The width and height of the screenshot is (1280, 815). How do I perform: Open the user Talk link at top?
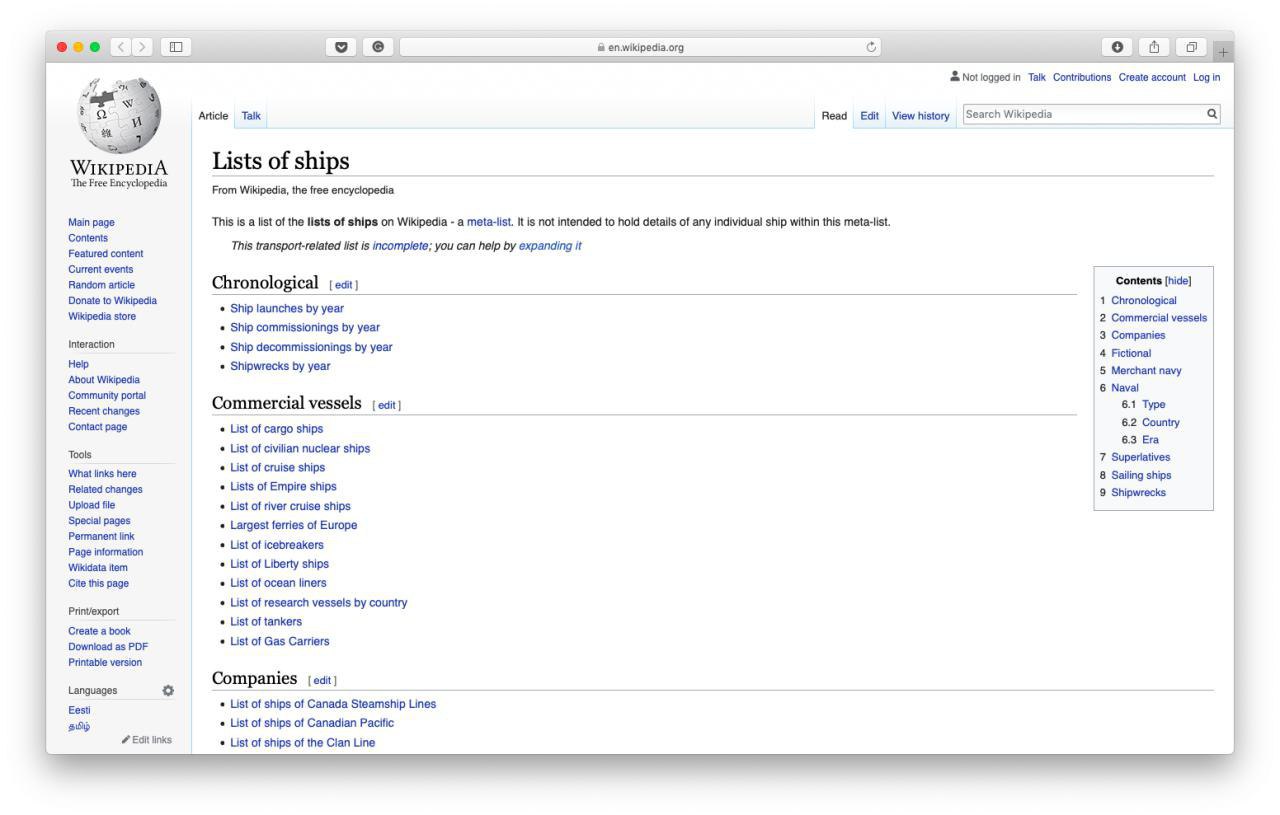pos(1036,77)
